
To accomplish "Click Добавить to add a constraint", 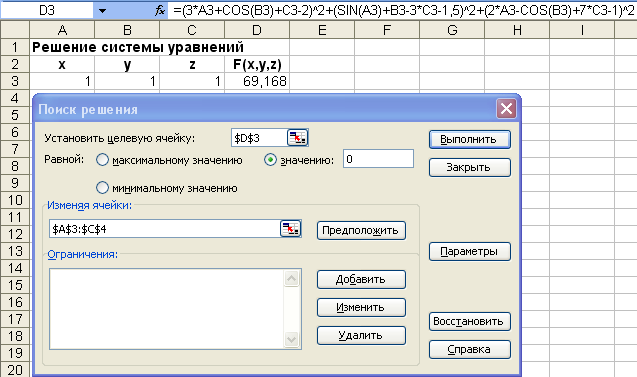I will point(361,280).
